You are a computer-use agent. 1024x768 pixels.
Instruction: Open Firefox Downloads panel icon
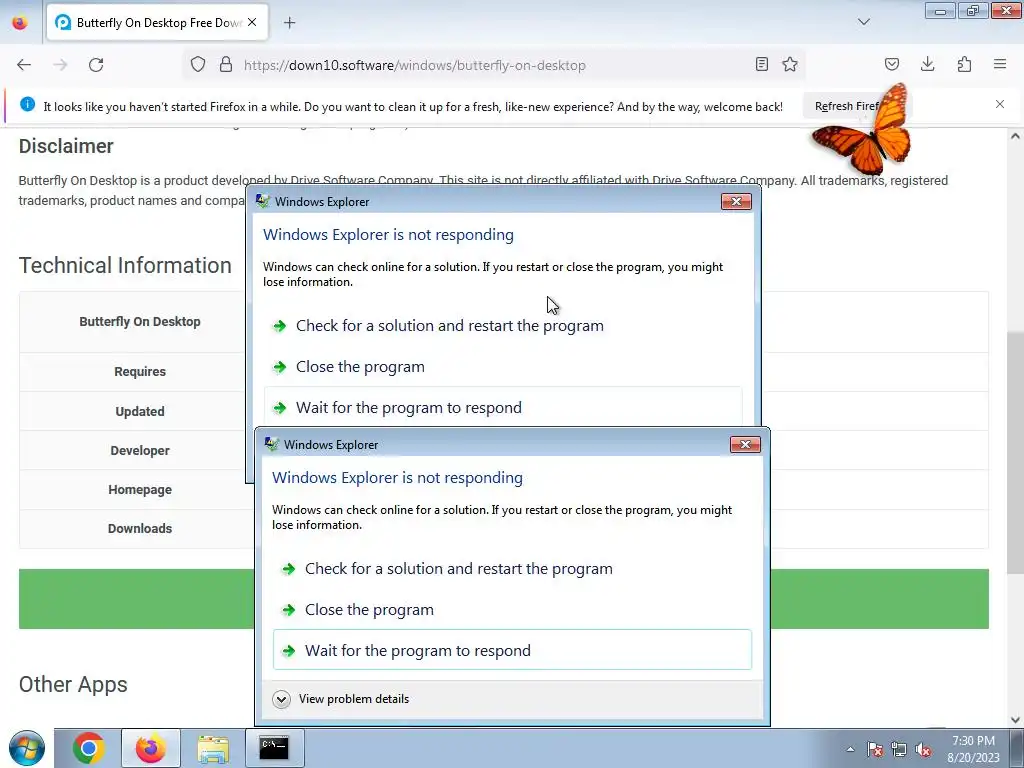[x=927, y=64]
